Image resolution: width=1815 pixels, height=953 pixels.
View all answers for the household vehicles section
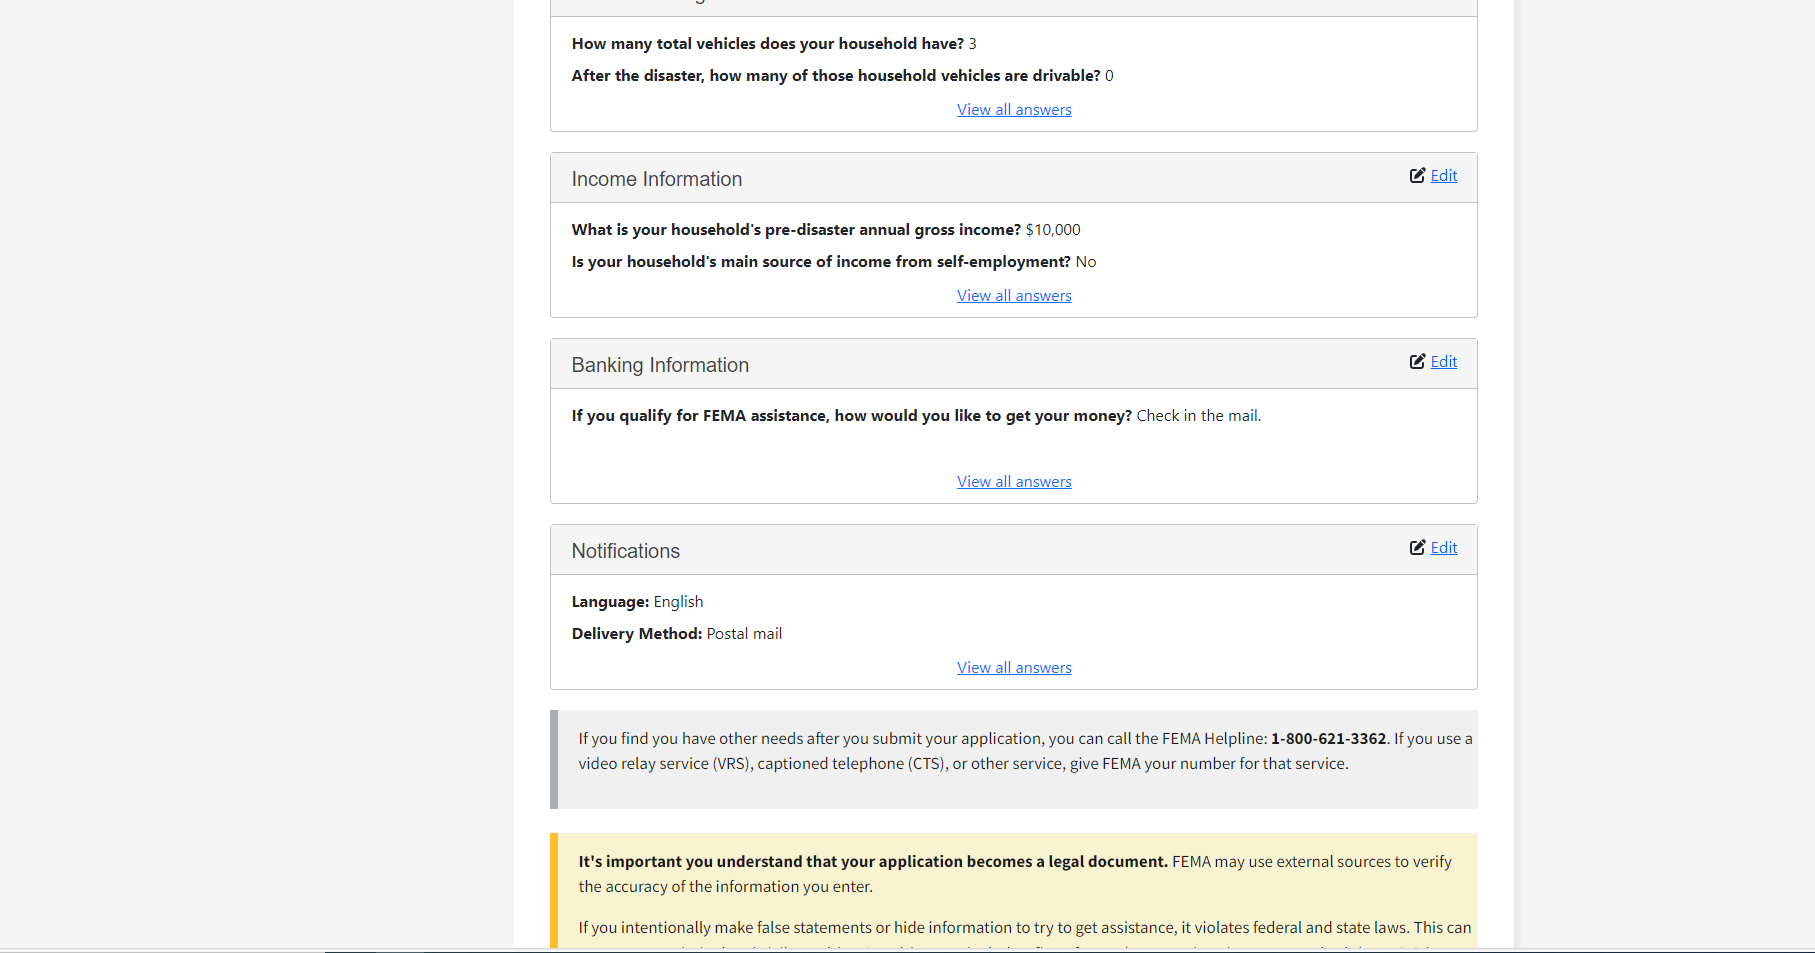point(1014,110)
